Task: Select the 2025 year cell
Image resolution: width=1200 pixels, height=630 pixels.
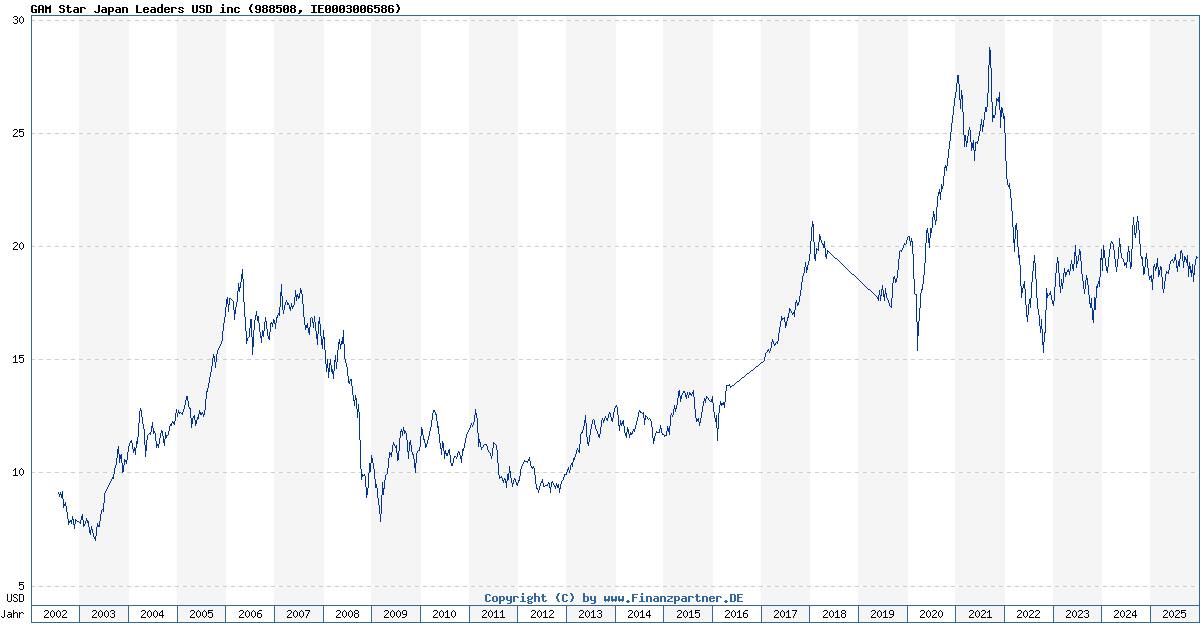Action: click(1174, 614)
